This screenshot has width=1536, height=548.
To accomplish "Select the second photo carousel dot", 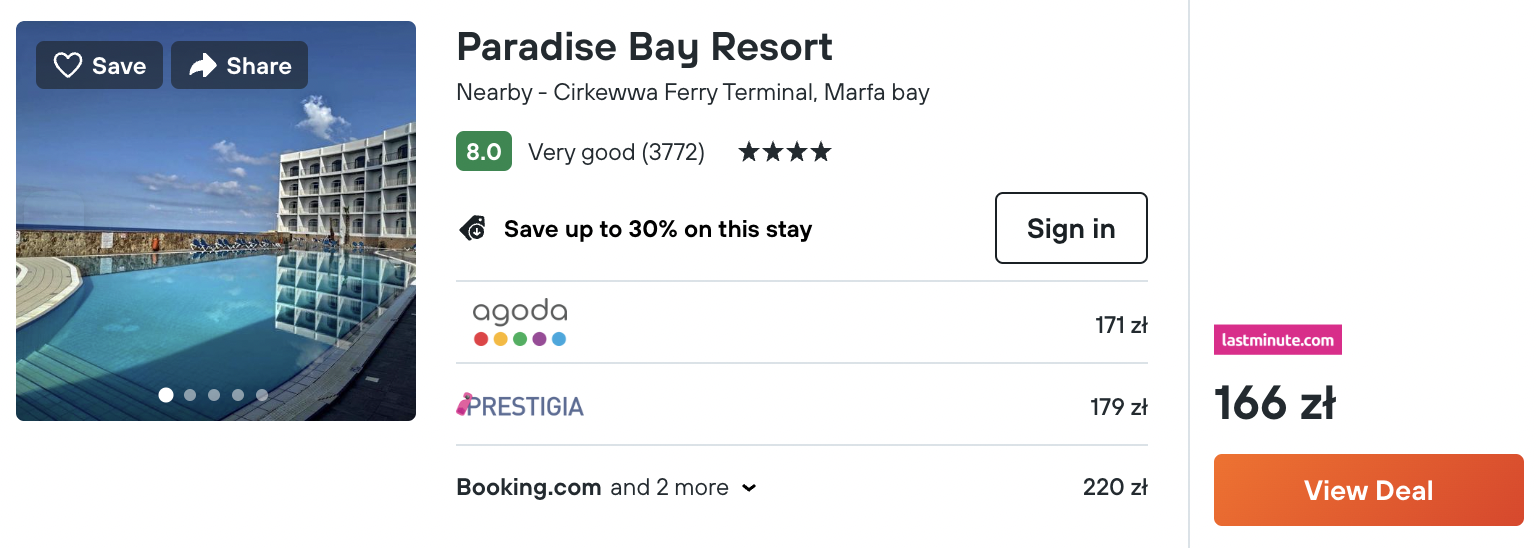I will click(190, 395).
